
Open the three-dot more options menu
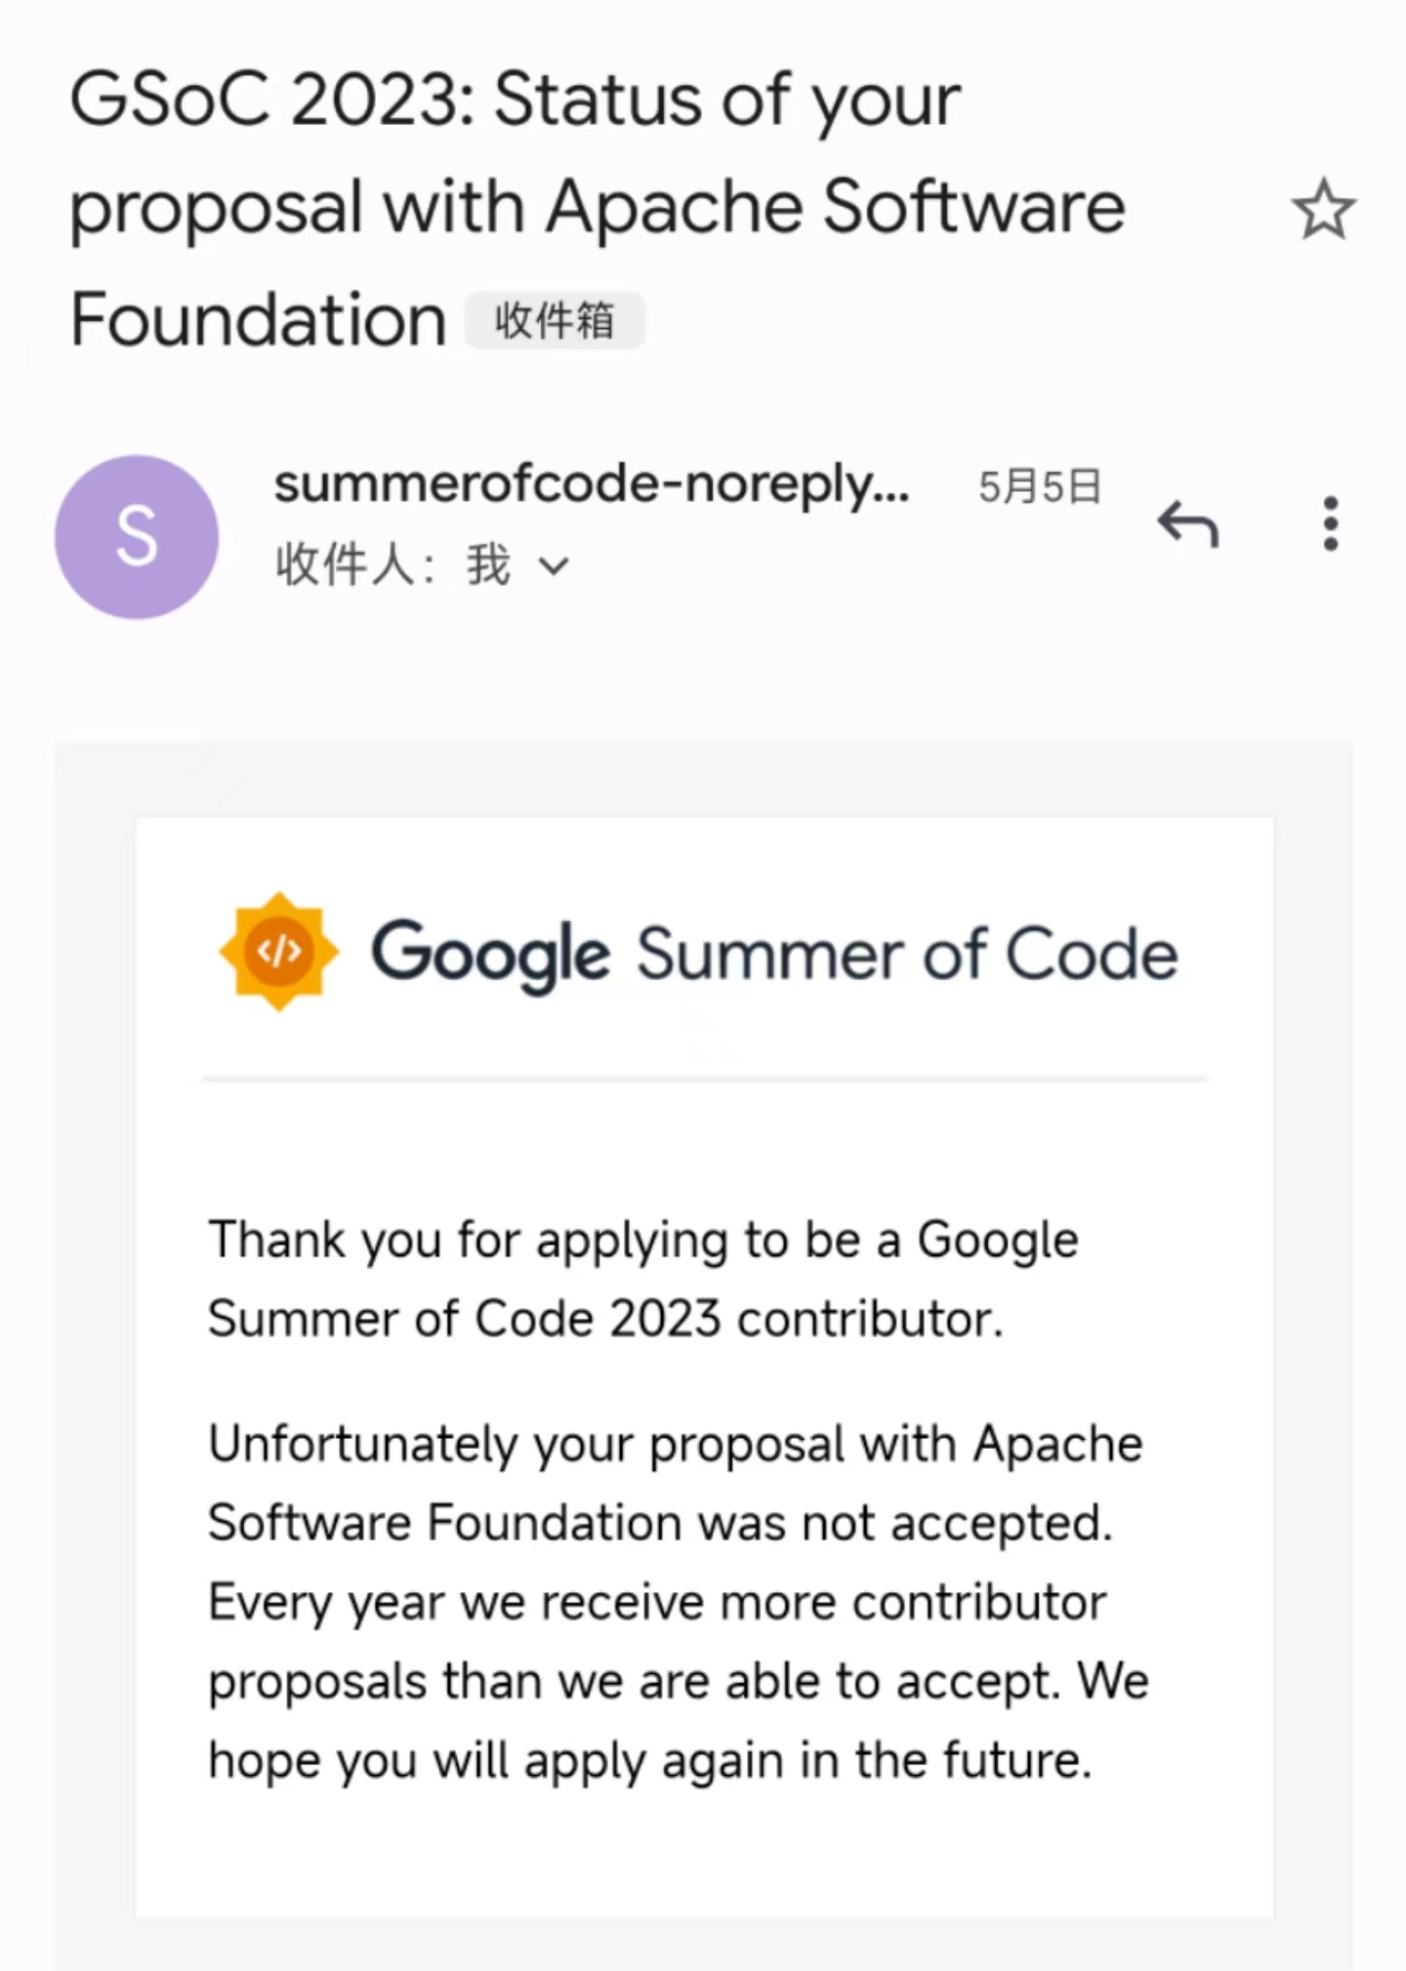coord(1330,524)
